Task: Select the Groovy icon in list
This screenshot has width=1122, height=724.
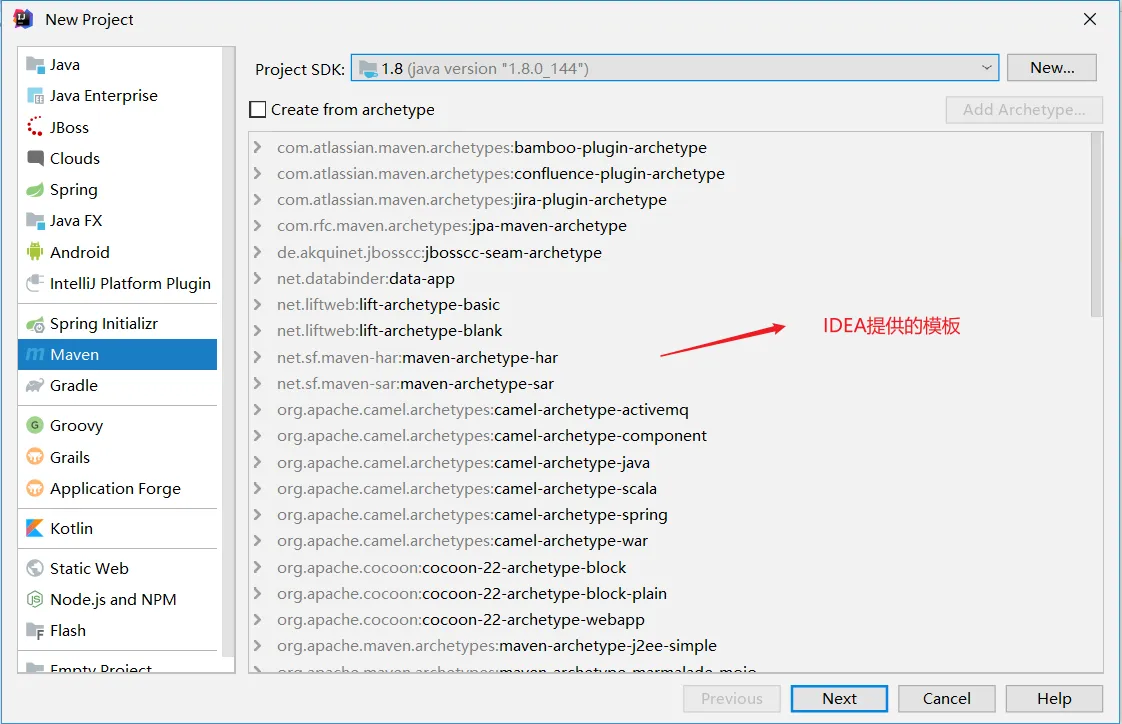Action: pos(35,425)
